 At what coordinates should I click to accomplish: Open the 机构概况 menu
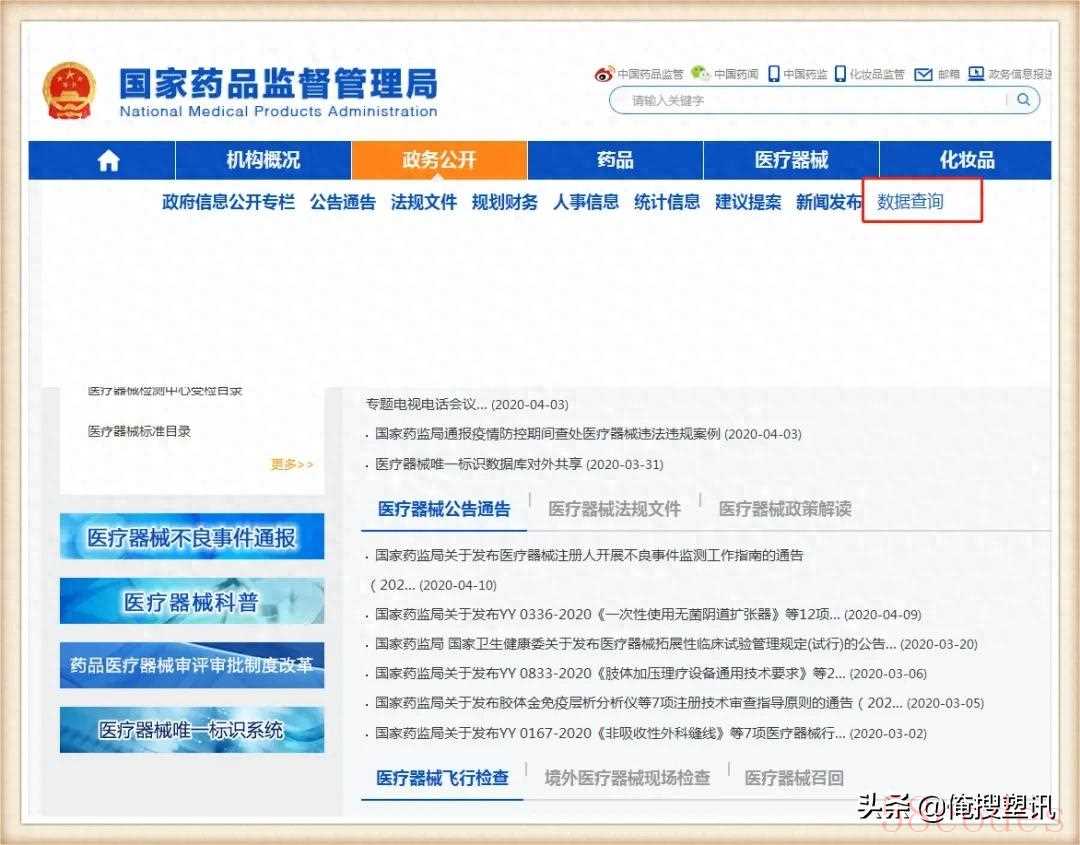click(x=263, y=160)
